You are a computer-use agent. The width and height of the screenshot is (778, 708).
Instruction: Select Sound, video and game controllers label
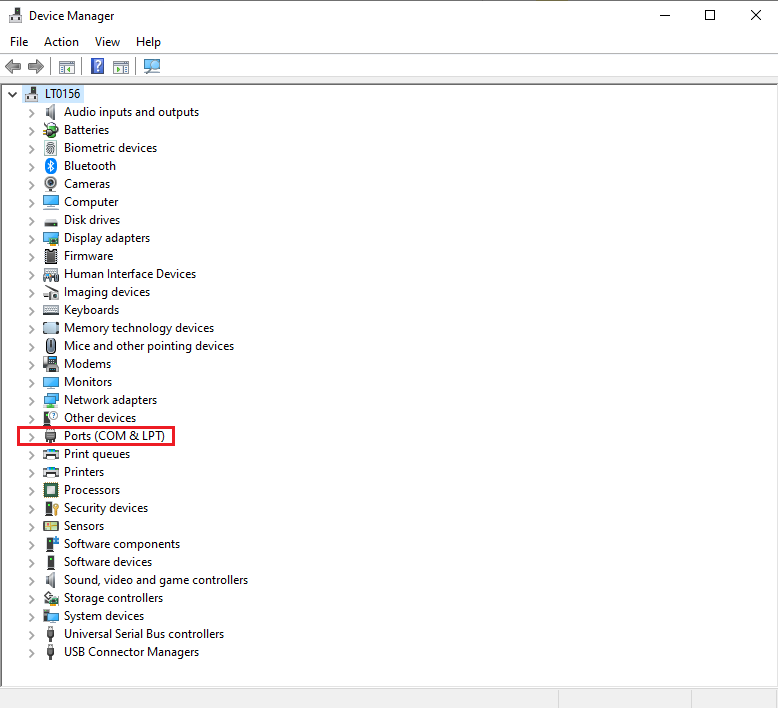pos(156,580)
